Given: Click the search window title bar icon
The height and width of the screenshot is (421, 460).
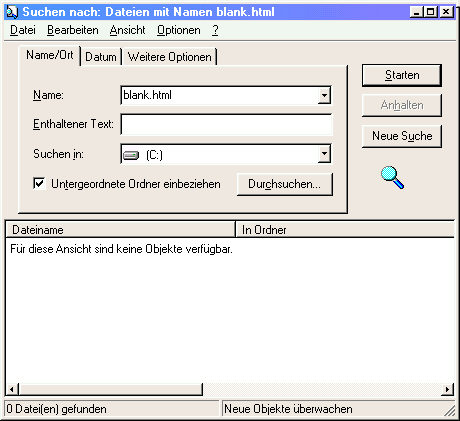Looking at the screenshot, I should tap(12, 12).
